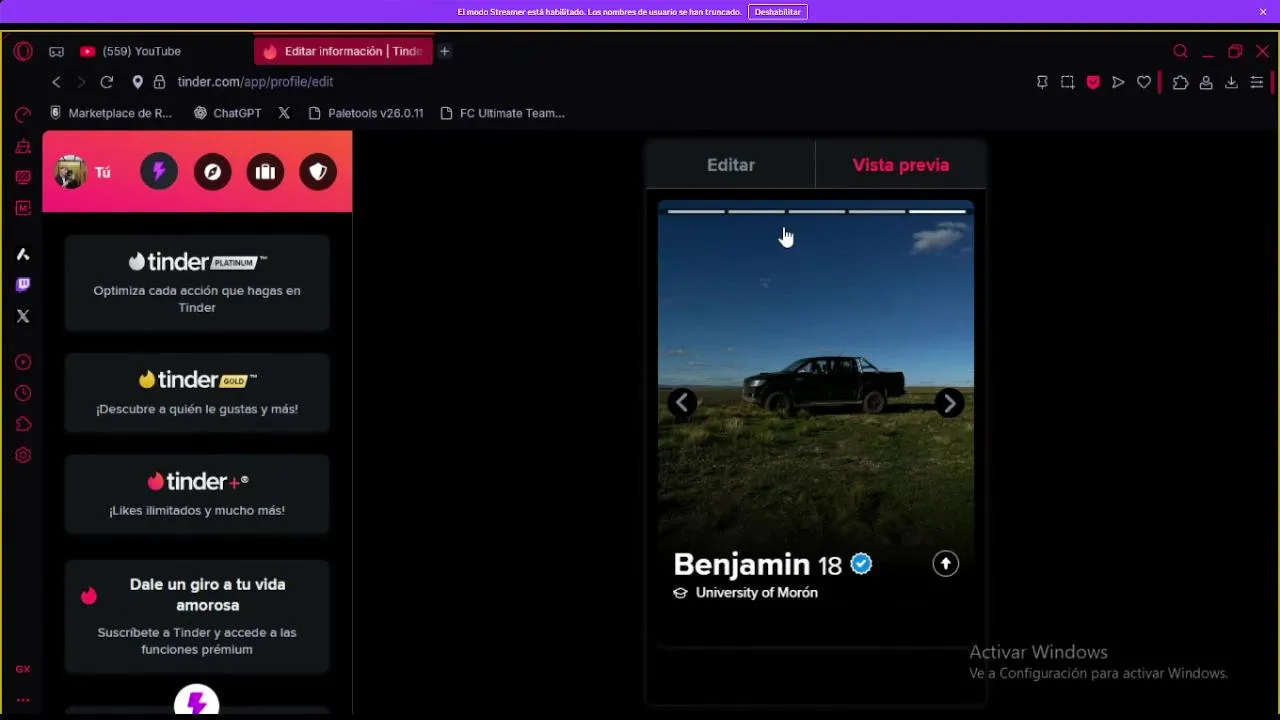The height and width of the screenshot is (720, 1280).
Task: Open Tinder Boost lightning icon in header
Action: (x=159, y=172)
